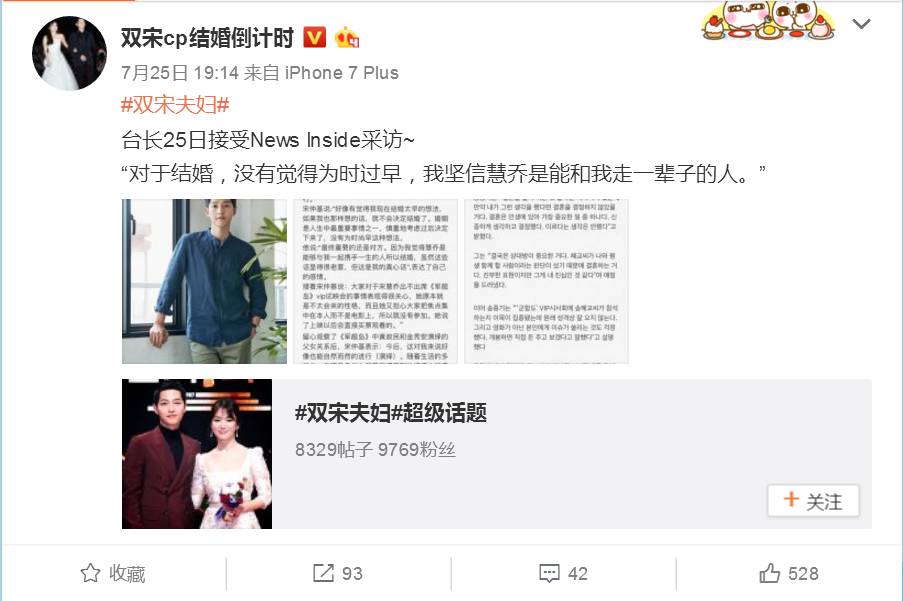Follow the 双宋夫妇 super topic
This screenshot has width=903, height=601.
tap(813, 501)
